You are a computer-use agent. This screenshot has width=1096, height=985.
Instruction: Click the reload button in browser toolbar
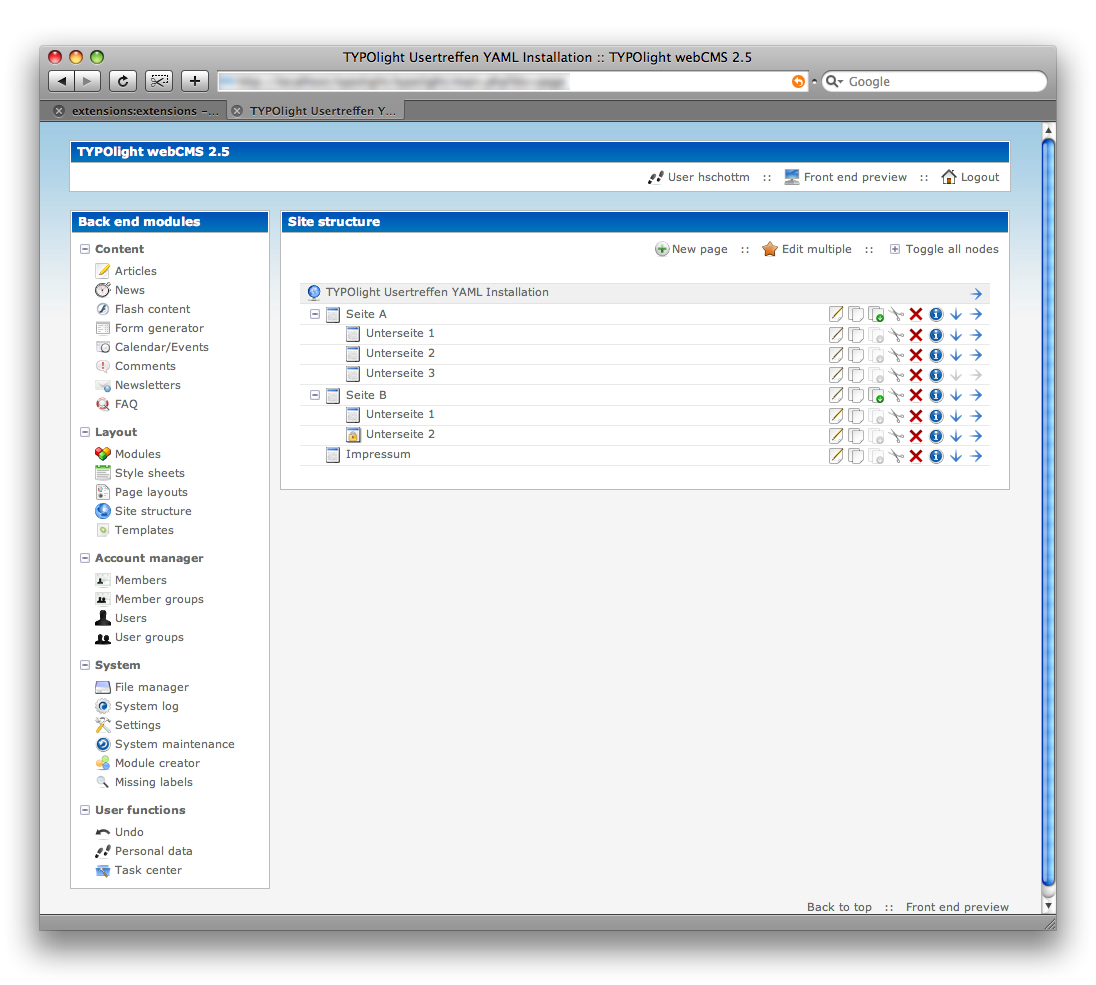tap(122, 82)
